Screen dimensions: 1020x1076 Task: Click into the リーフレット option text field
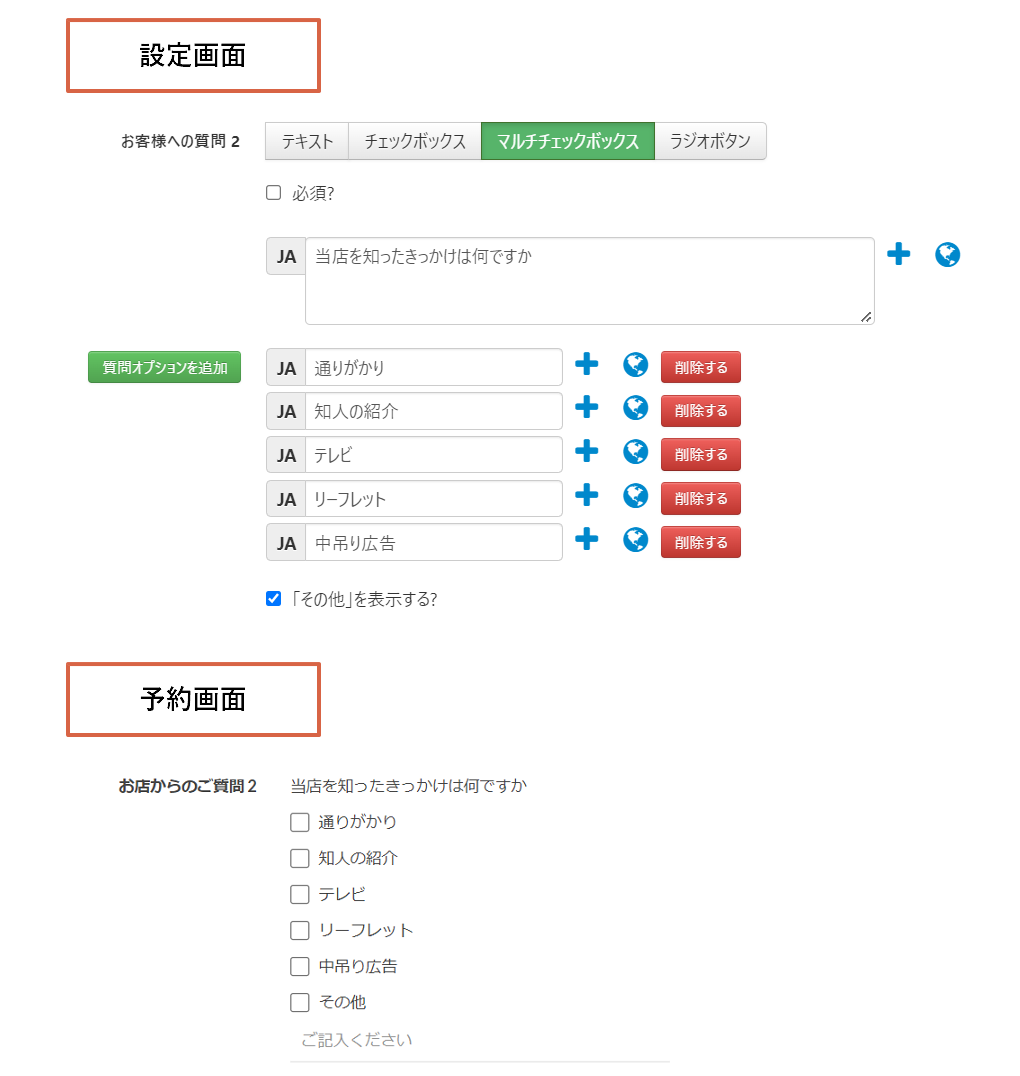pyautogui.click(x=434, y=498)
